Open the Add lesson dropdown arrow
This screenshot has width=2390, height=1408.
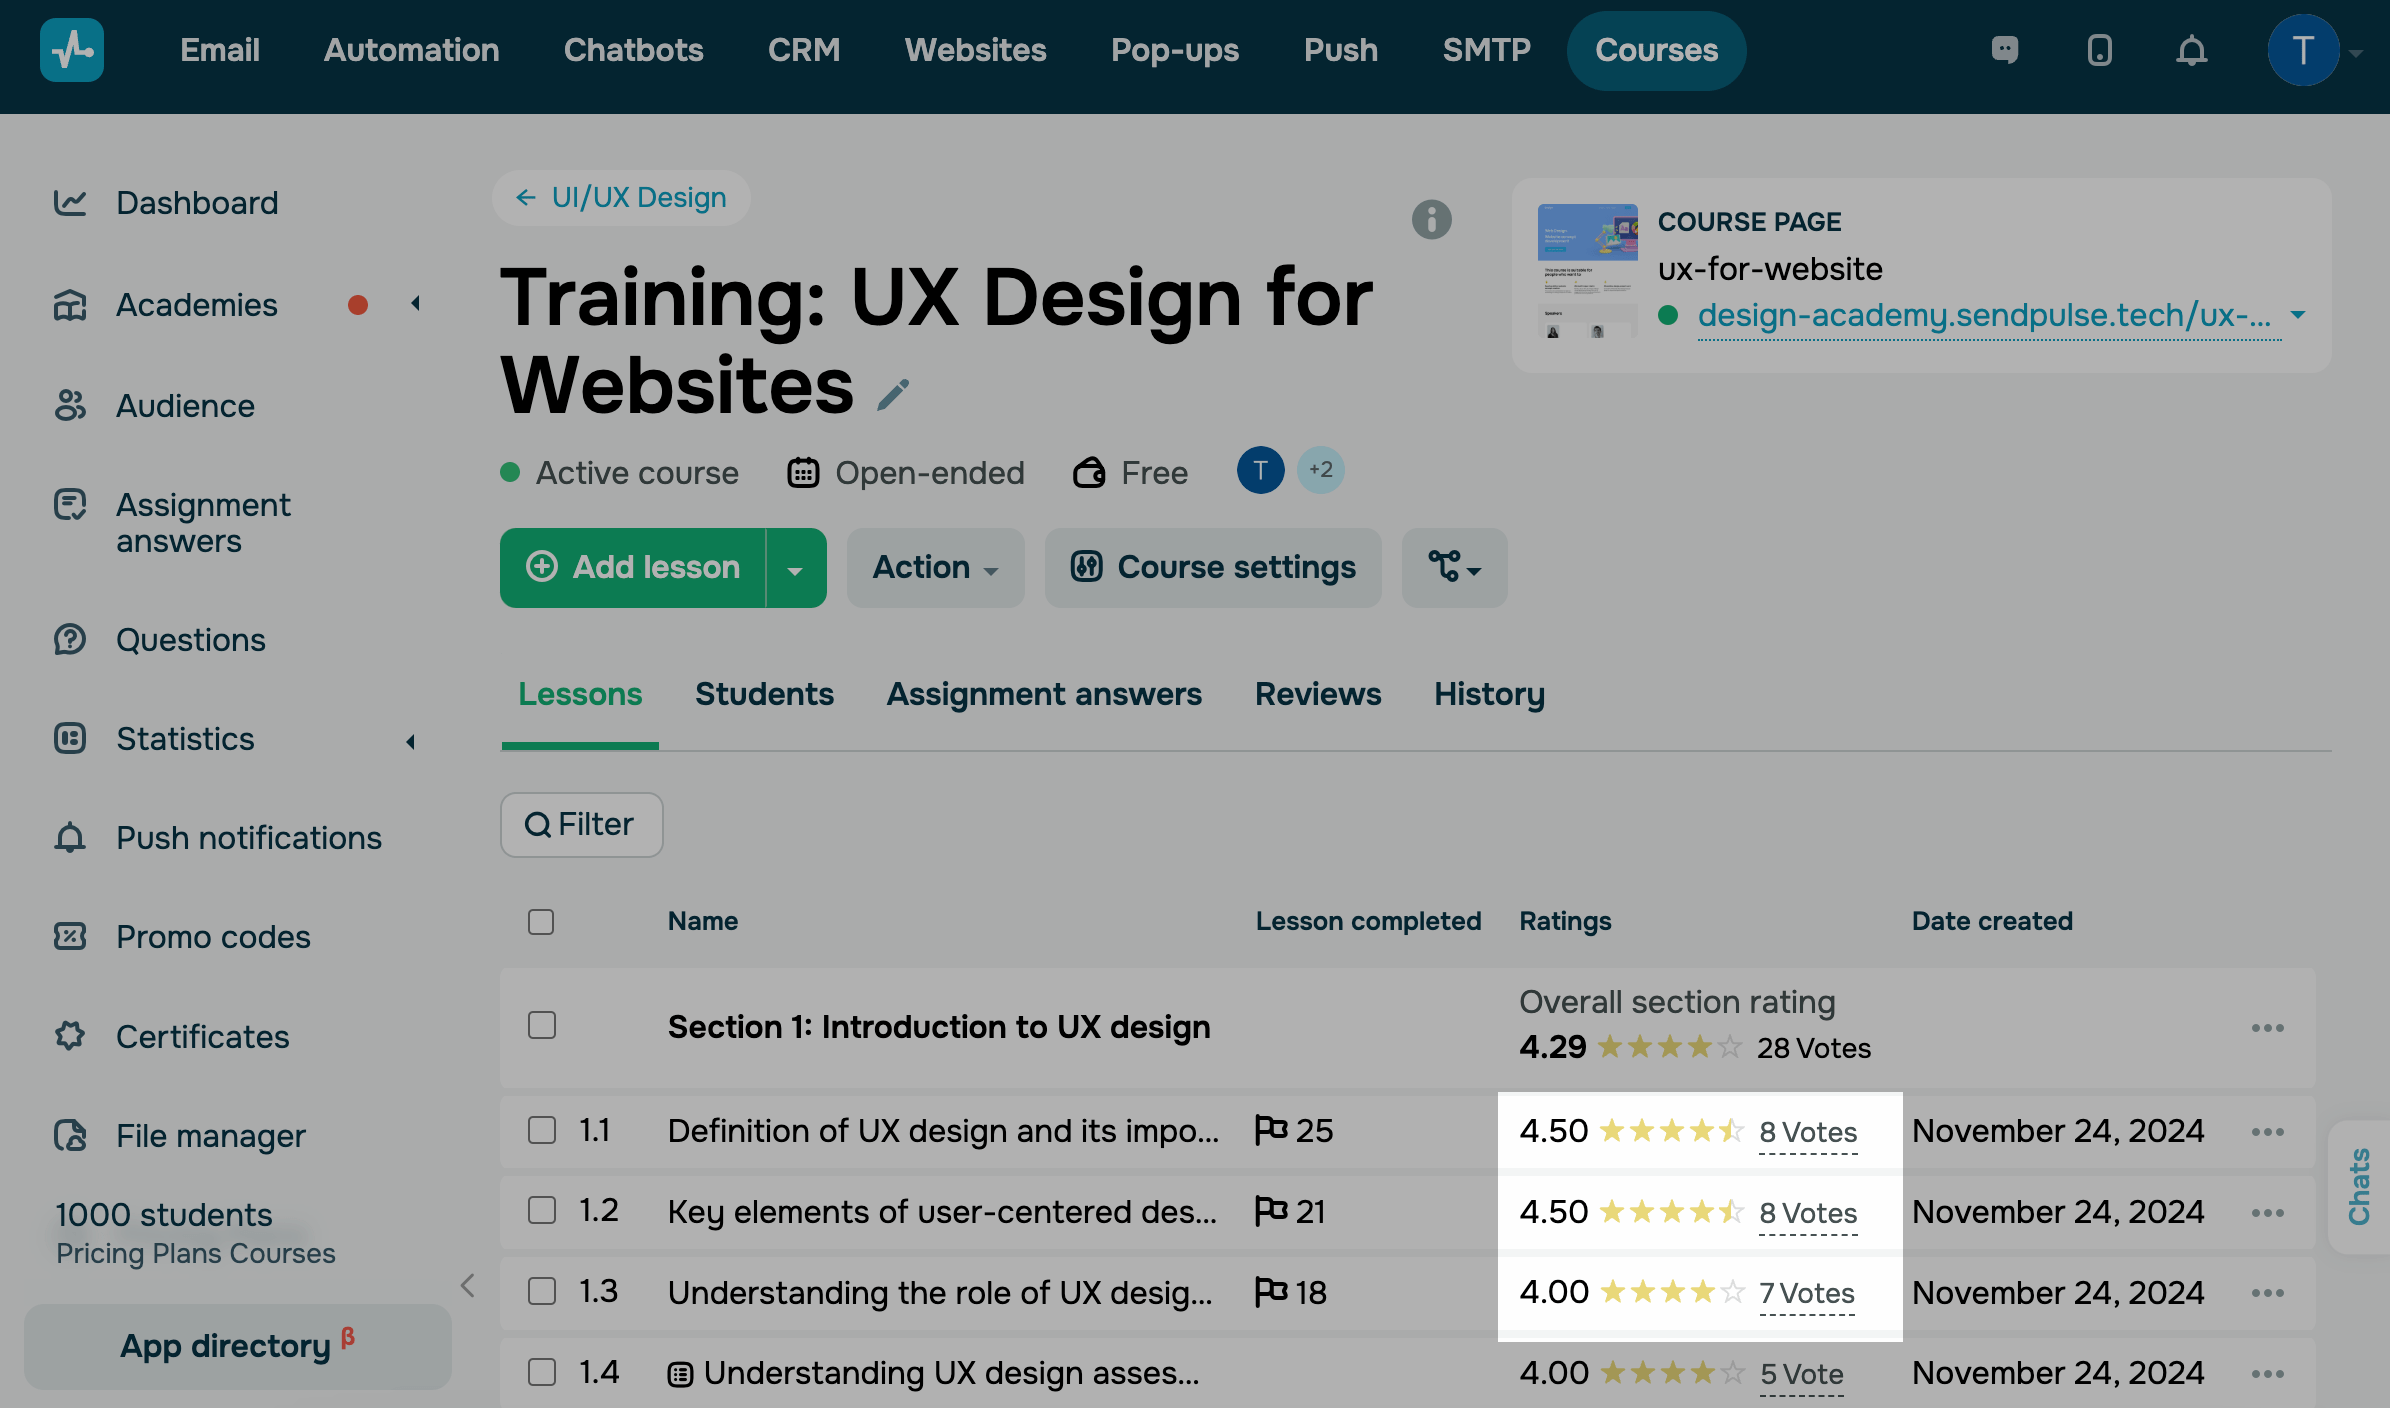(796, 568)
